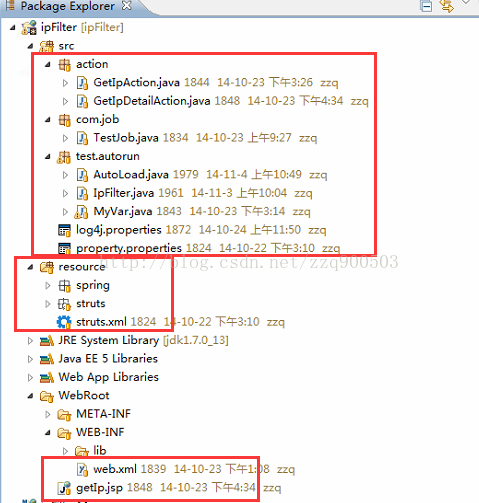Click the GetIpDetailAction.java file icon

coord(82,101)
